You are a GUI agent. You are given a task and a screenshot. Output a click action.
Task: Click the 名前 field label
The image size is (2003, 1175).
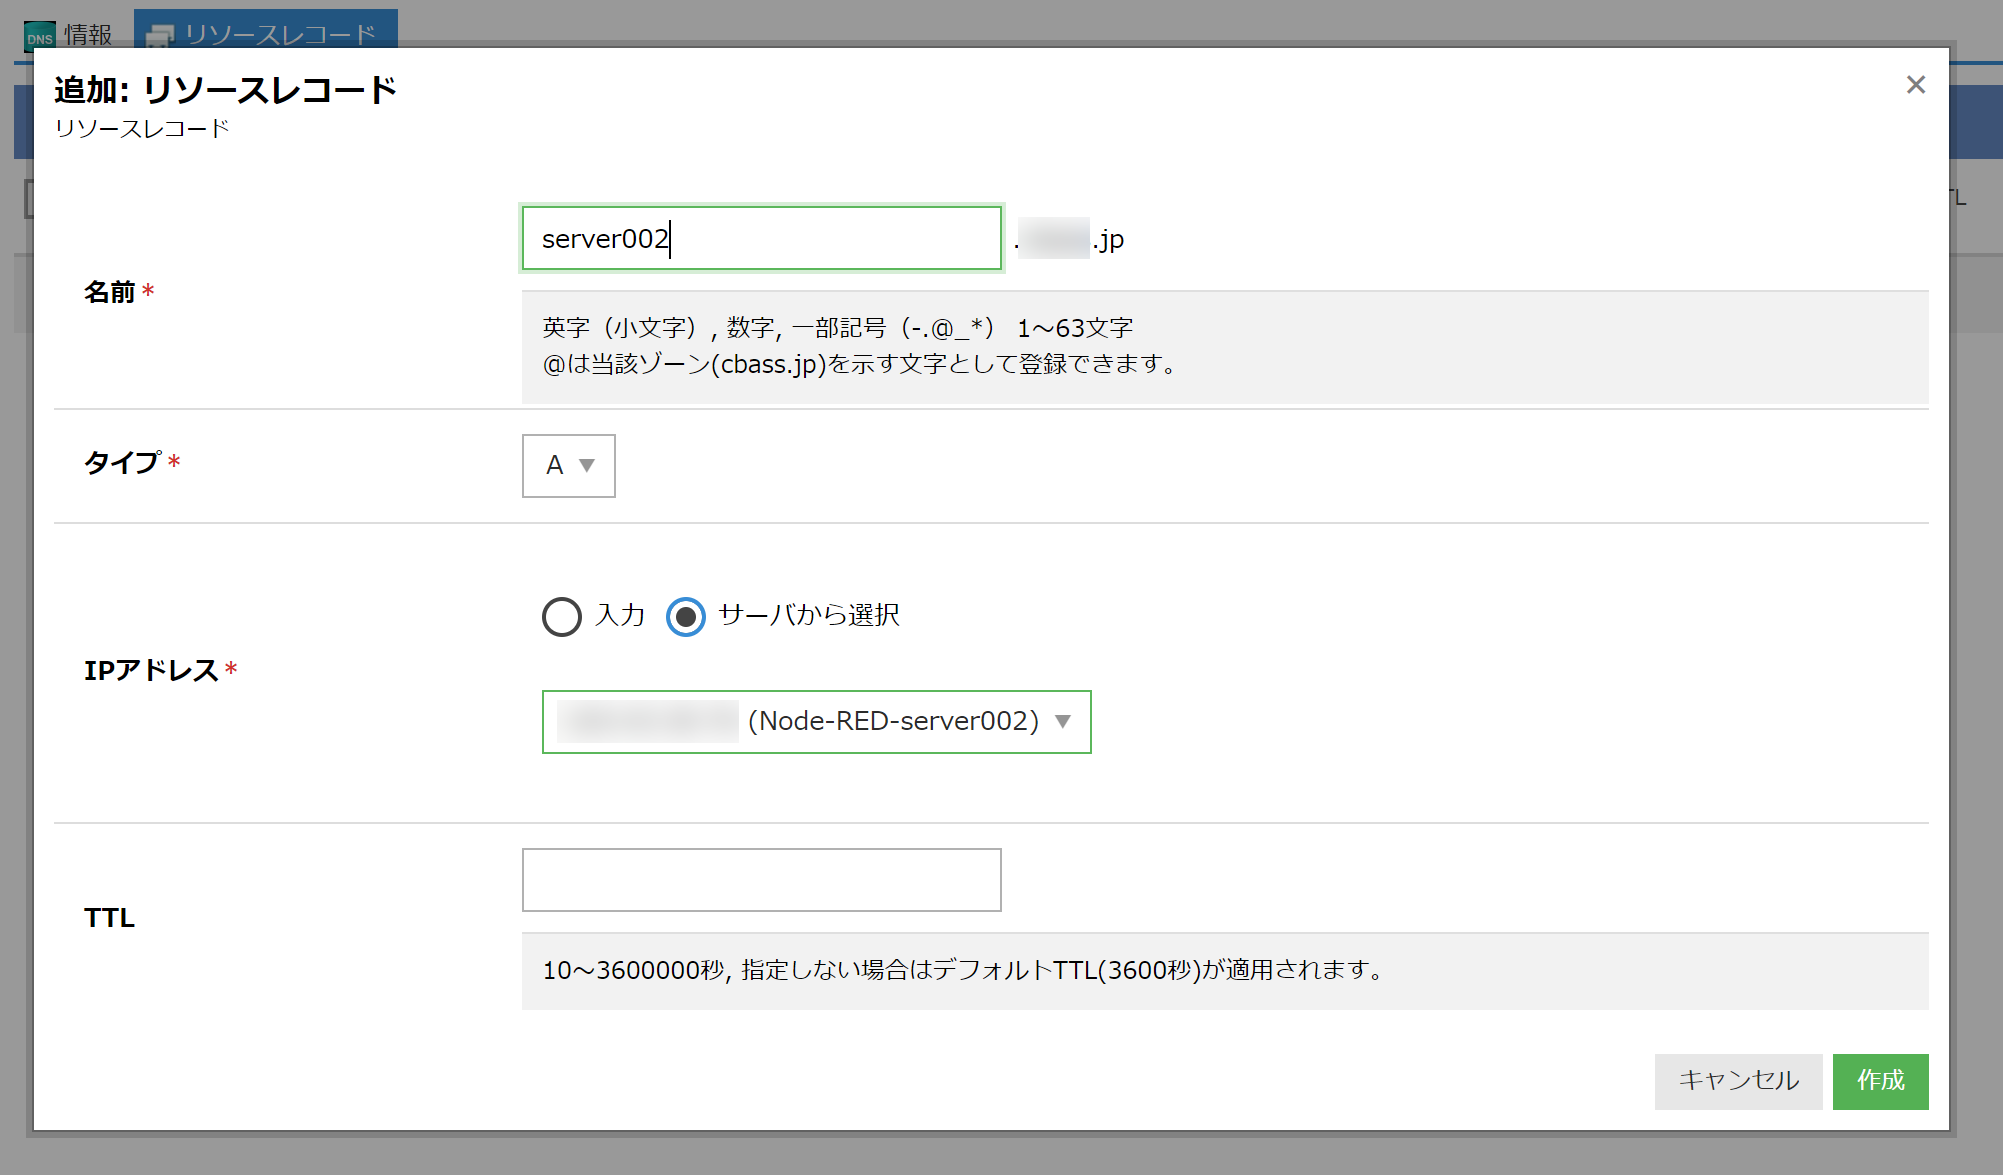click(x=110, y=292)
